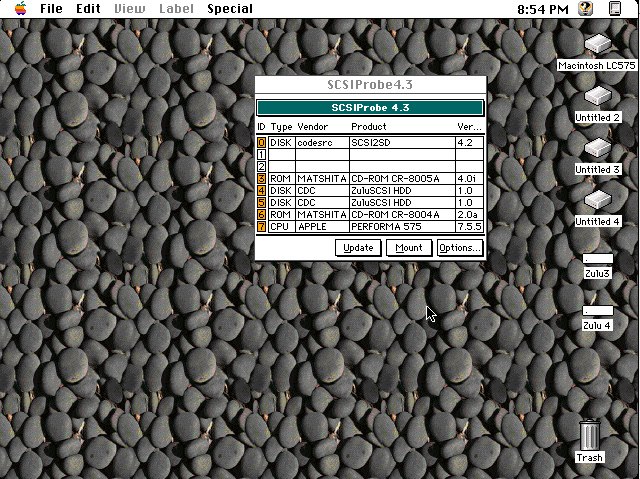Click the Update button in SCSIProbe

tap(358, 248)
